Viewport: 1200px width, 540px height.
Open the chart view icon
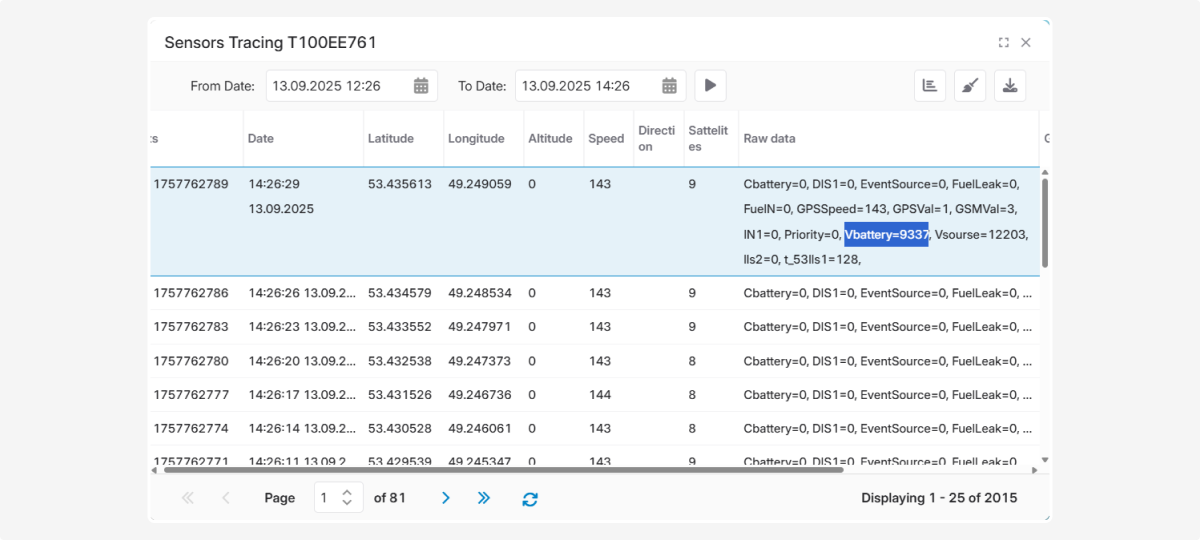coord(930,86)
